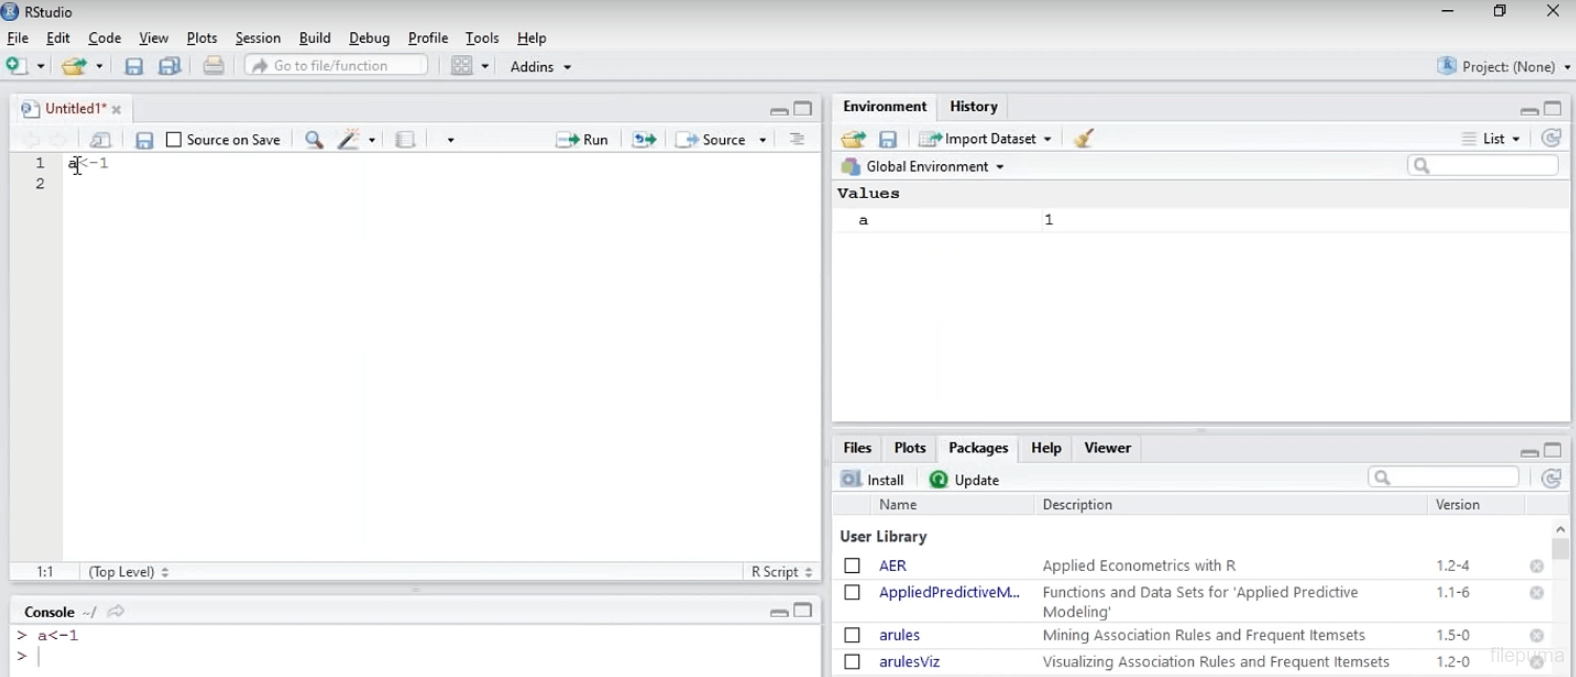Open the Session menu
The image size is (1576, 677).
257,38
